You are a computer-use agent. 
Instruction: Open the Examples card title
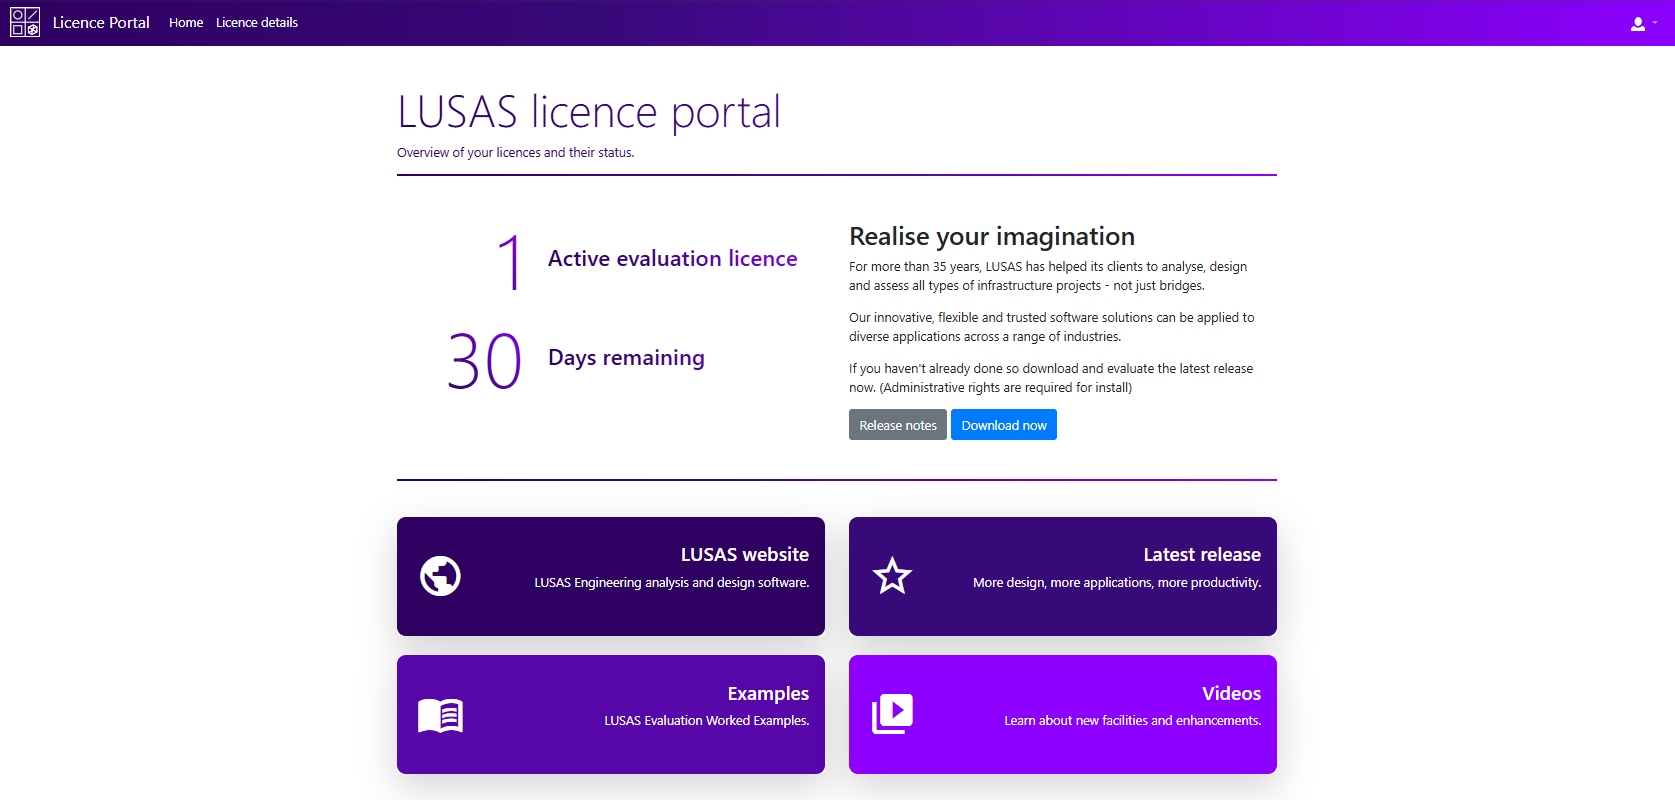point(768,694)
